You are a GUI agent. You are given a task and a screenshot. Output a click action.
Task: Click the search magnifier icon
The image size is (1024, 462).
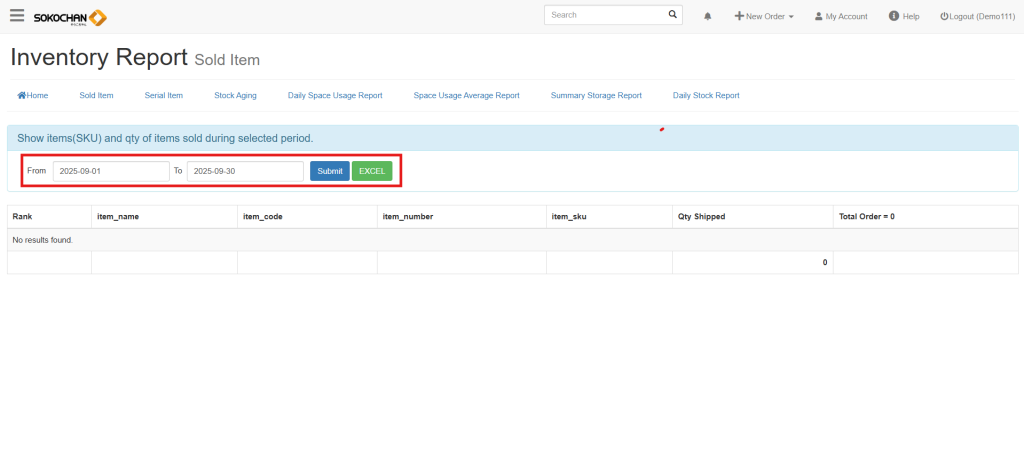click(x=672, y=16)
